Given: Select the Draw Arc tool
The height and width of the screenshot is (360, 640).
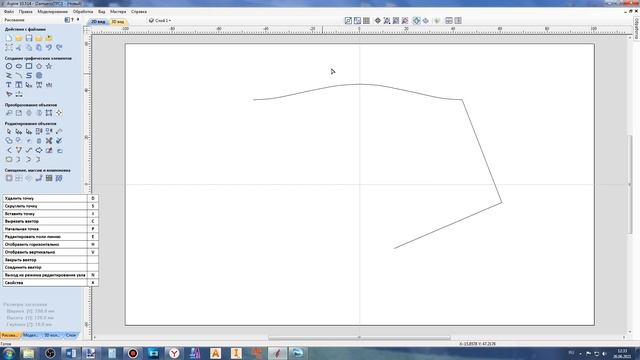Looking at the screenshot, I should 19,76.
